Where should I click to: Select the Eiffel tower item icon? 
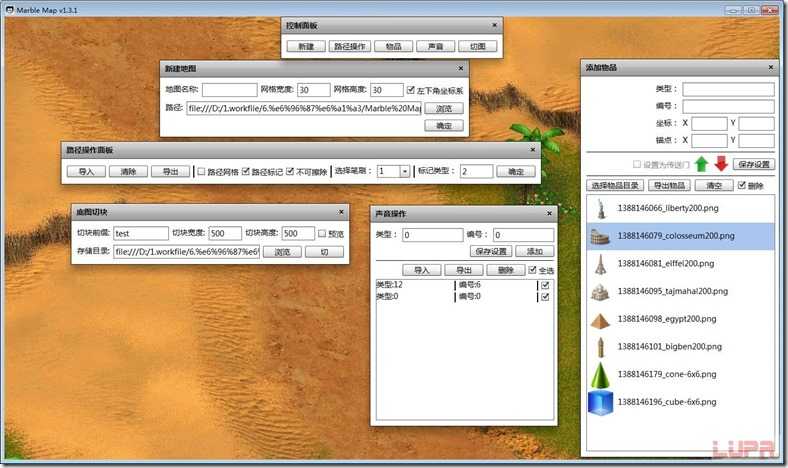[601, 264]
